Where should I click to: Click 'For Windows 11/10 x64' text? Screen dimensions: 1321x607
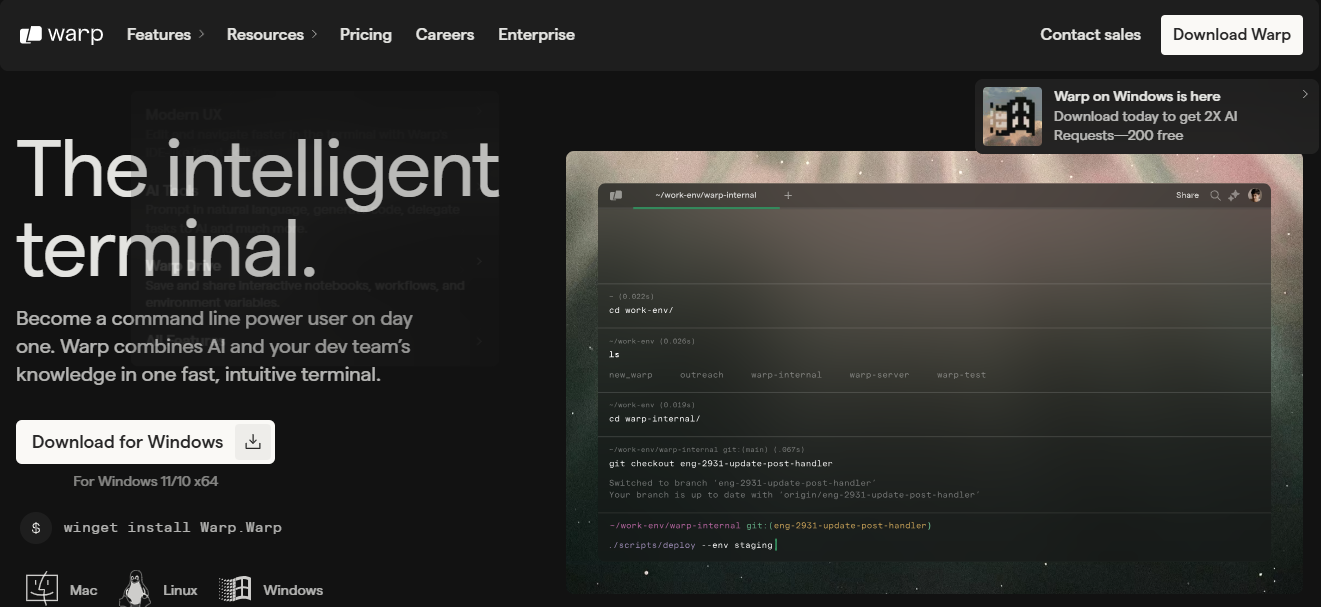[146, 481]
